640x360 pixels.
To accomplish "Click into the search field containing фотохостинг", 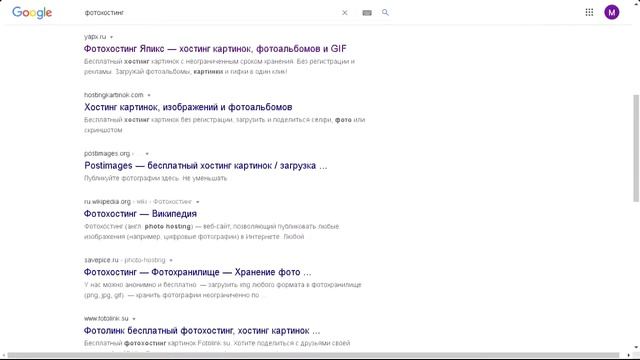I will 210,13.
